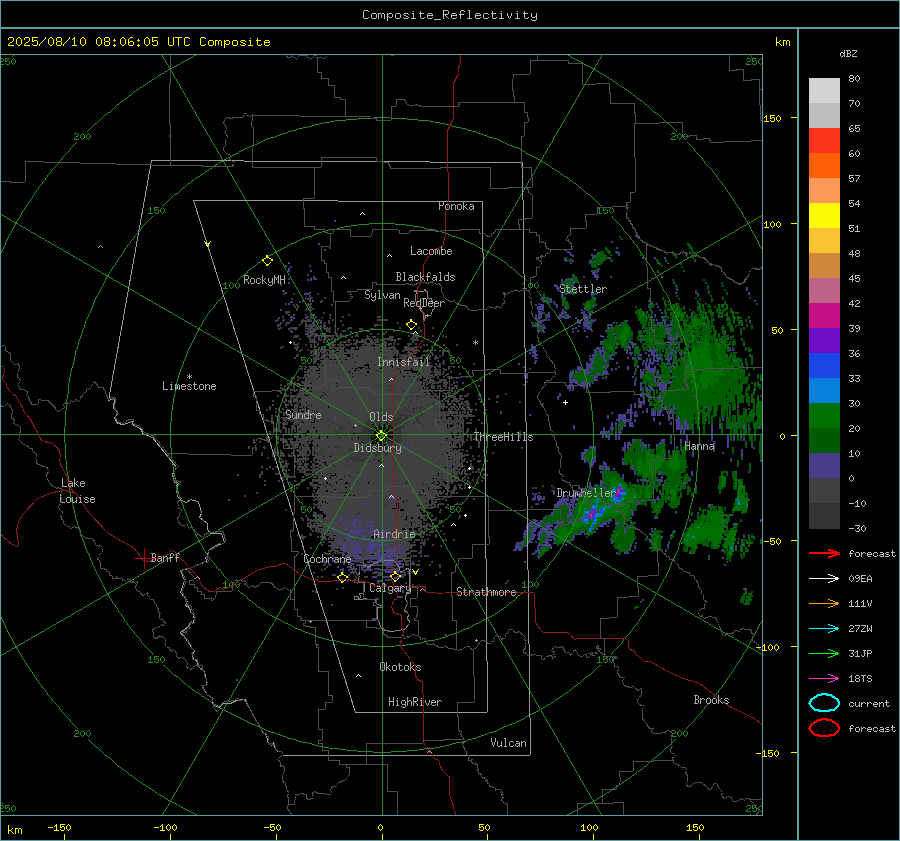Click the Innisfail city label
The height and width of the screenshot is (841, 900).
[404, 362]
